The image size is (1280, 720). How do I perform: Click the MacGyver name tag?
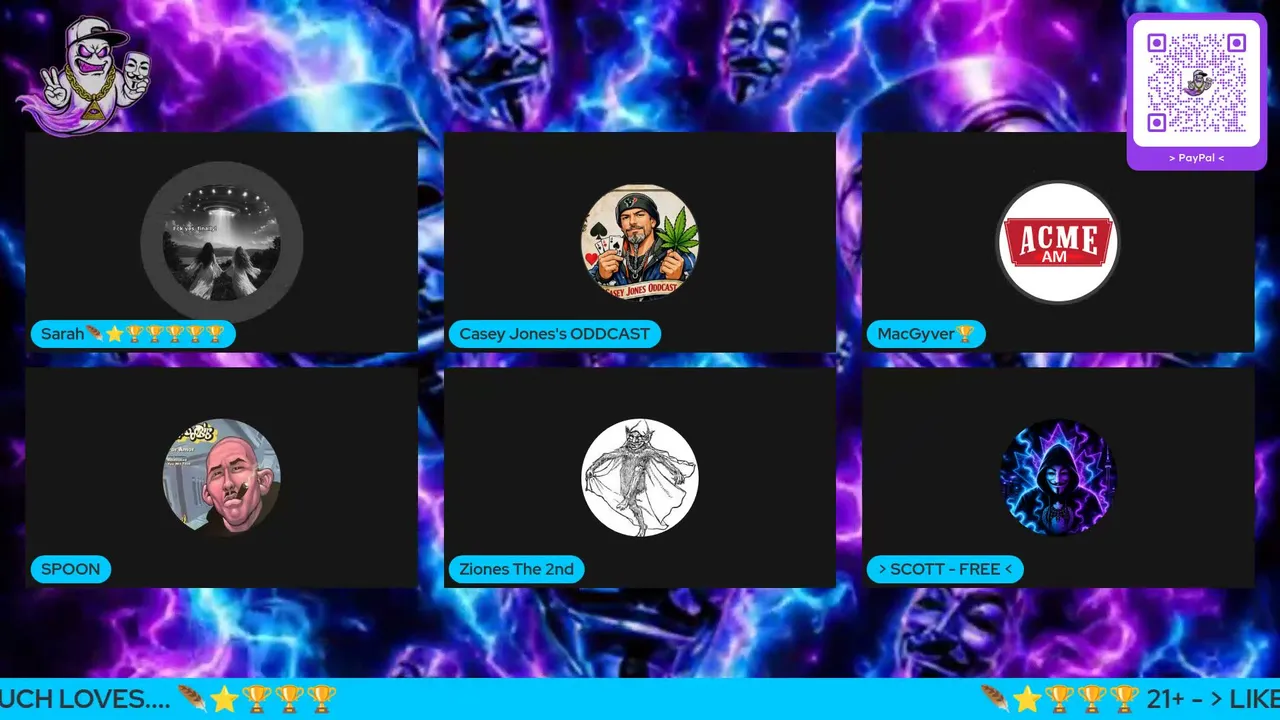point(926,334)
